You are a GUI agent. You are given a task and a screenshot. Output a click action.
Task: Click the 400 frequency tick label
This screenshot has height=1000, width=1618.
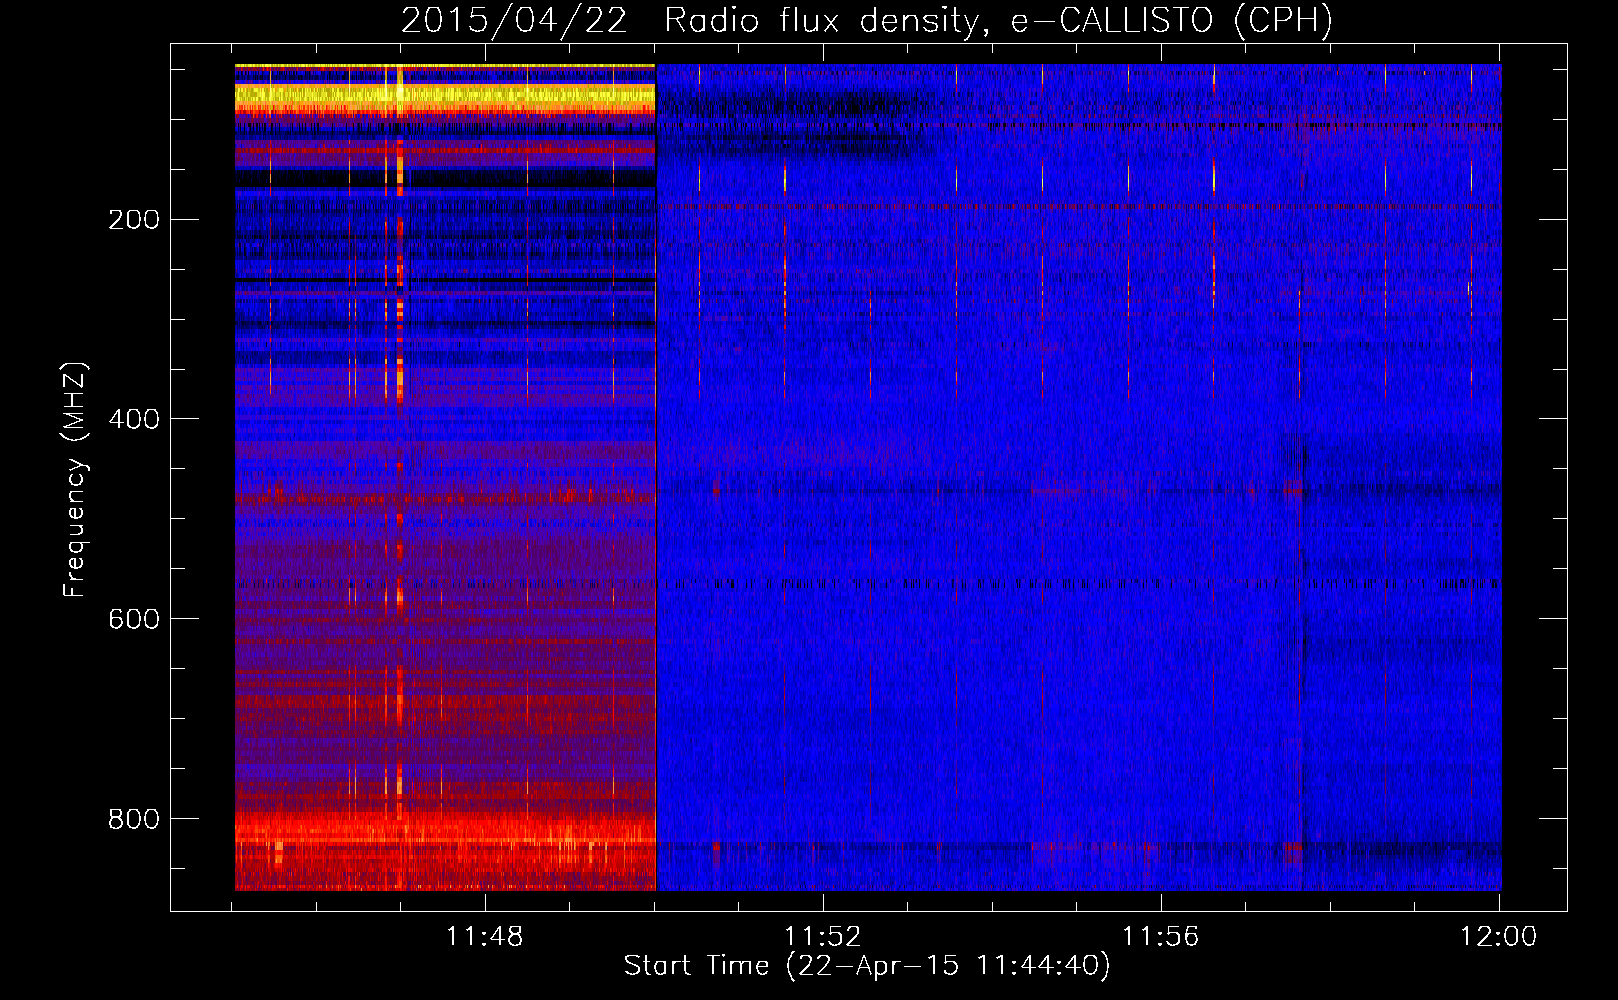pyautogui.click(x=134, y=419)
